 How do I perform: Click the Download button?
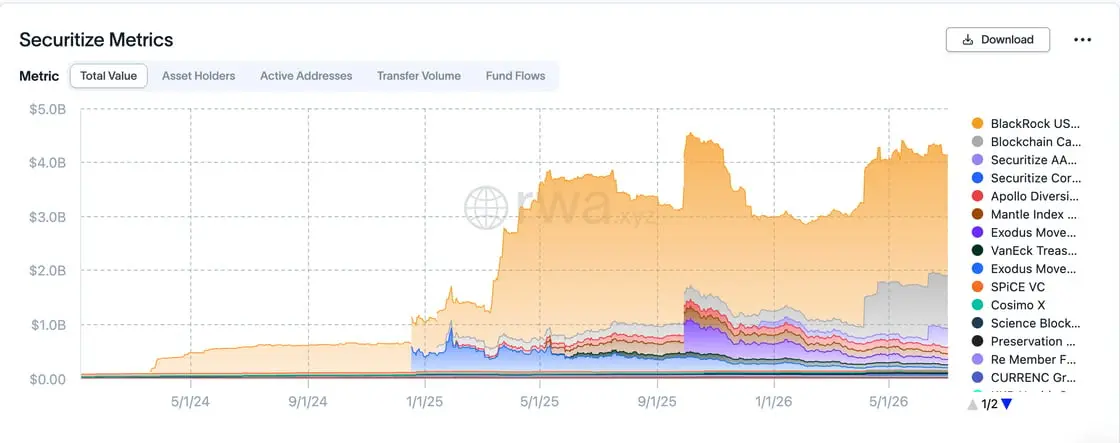pos(998,40)
